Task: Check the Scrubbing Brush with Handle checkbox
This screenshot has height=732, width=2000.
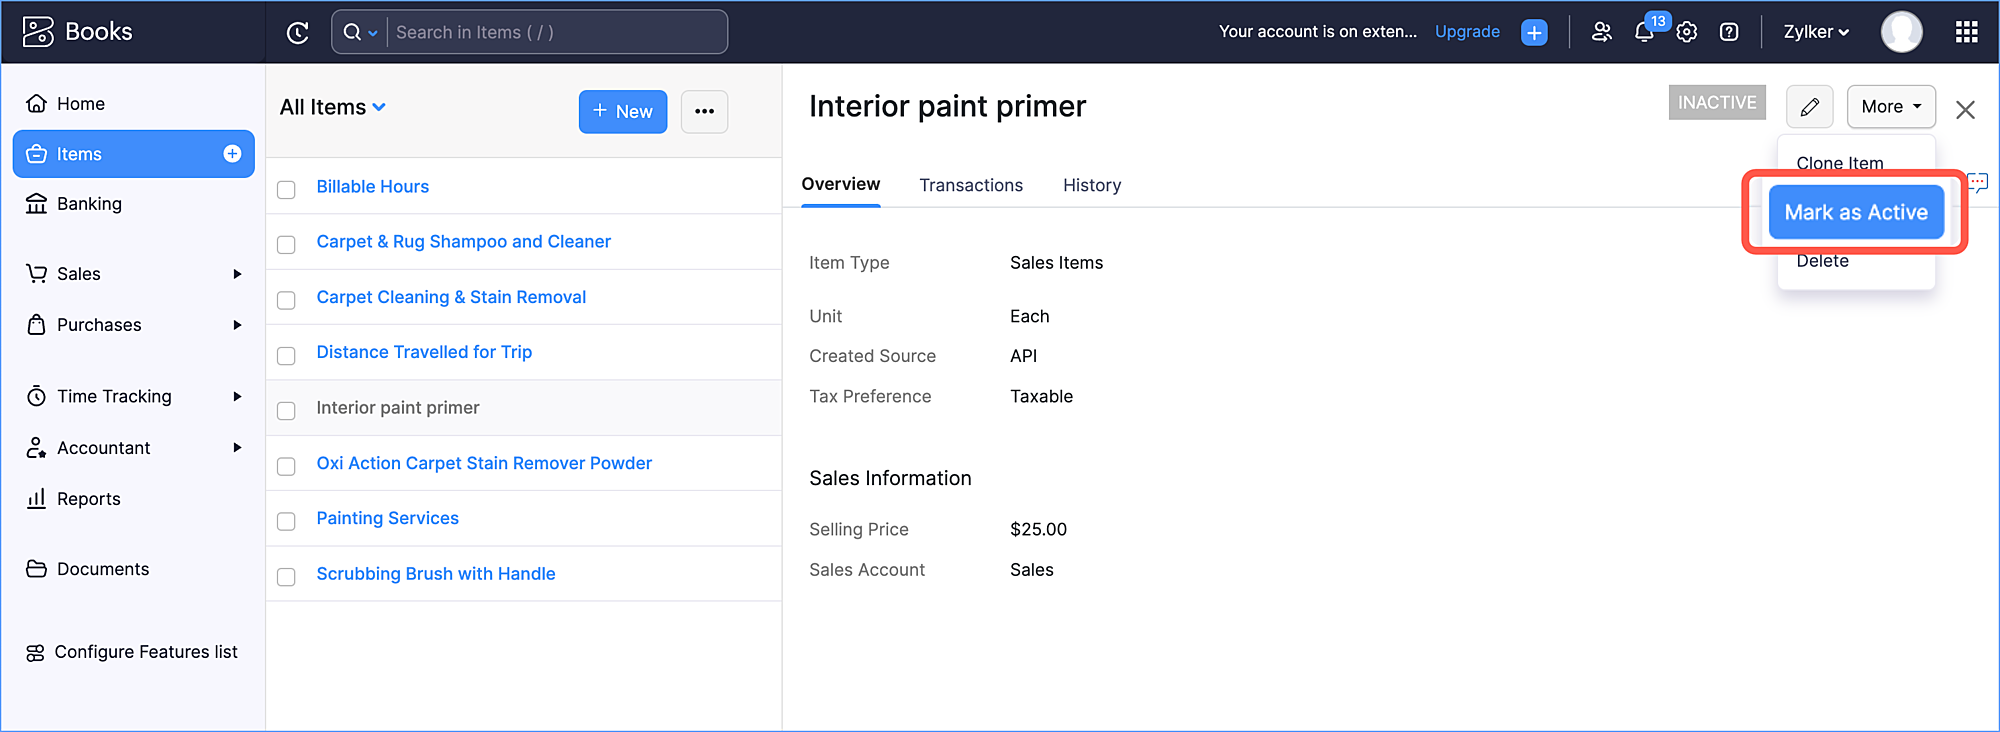Action: pos(286,577)
